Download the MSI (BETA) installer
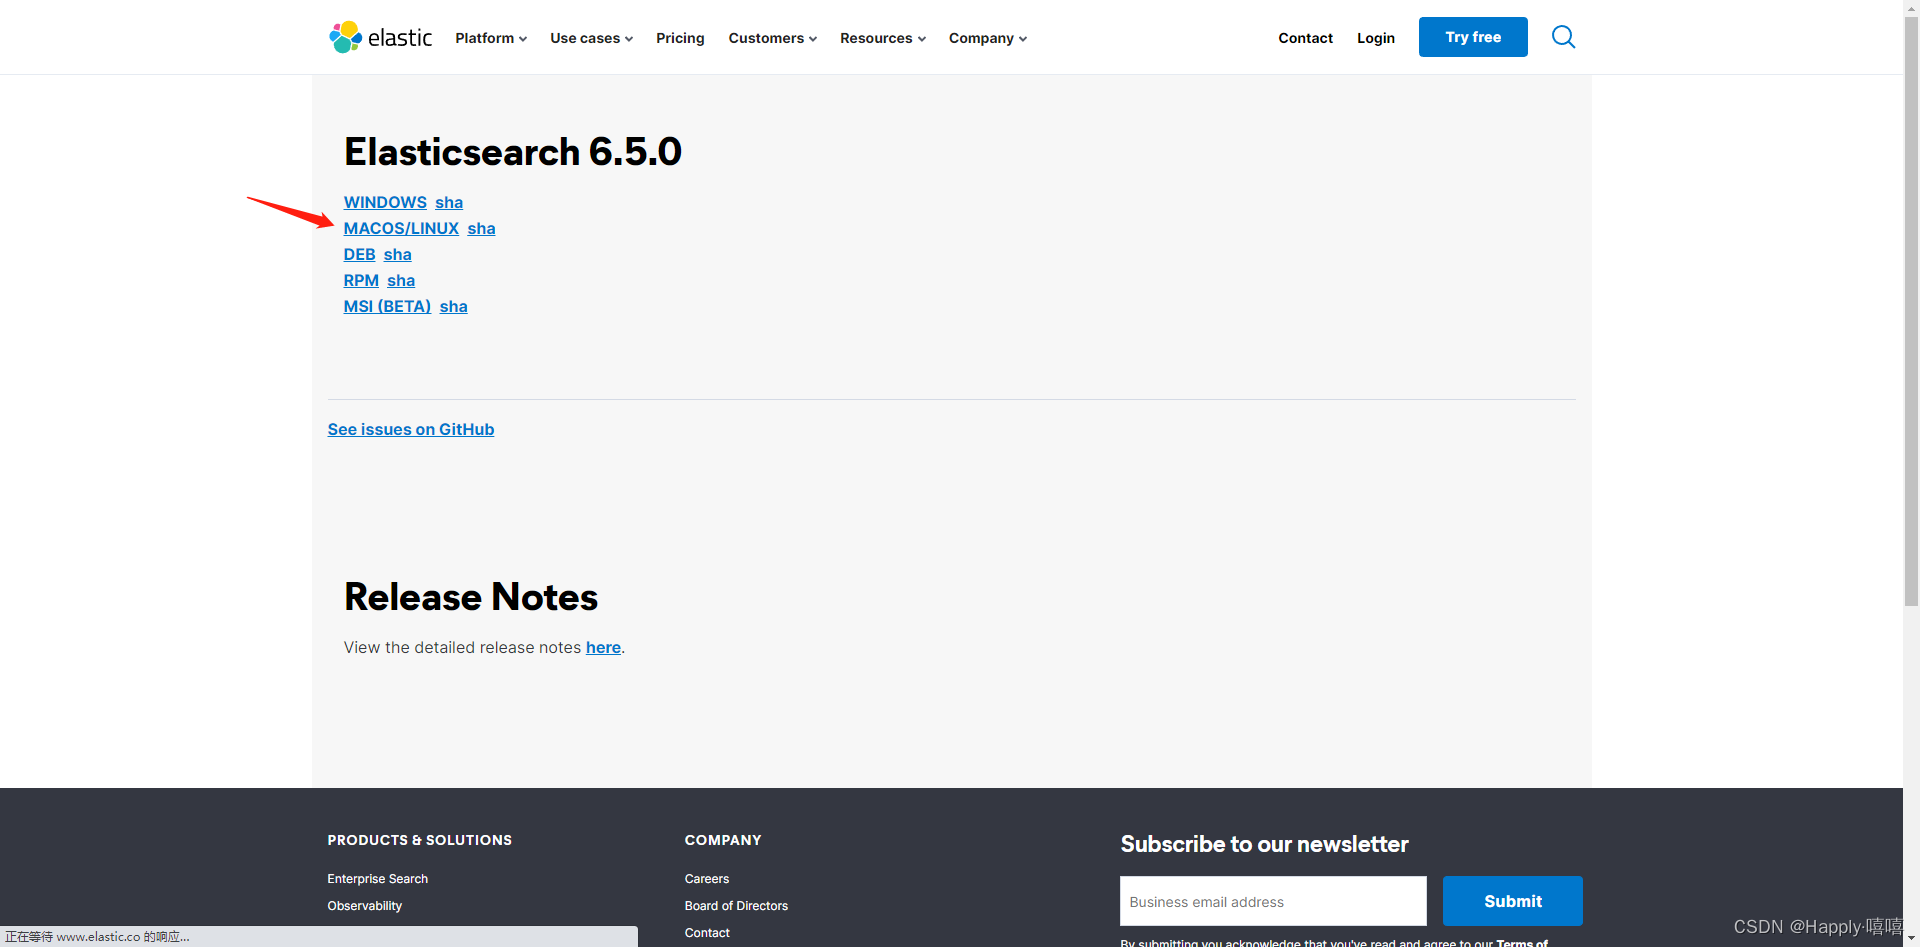This screenshot has height=947, width=1920. click(387, 306)
